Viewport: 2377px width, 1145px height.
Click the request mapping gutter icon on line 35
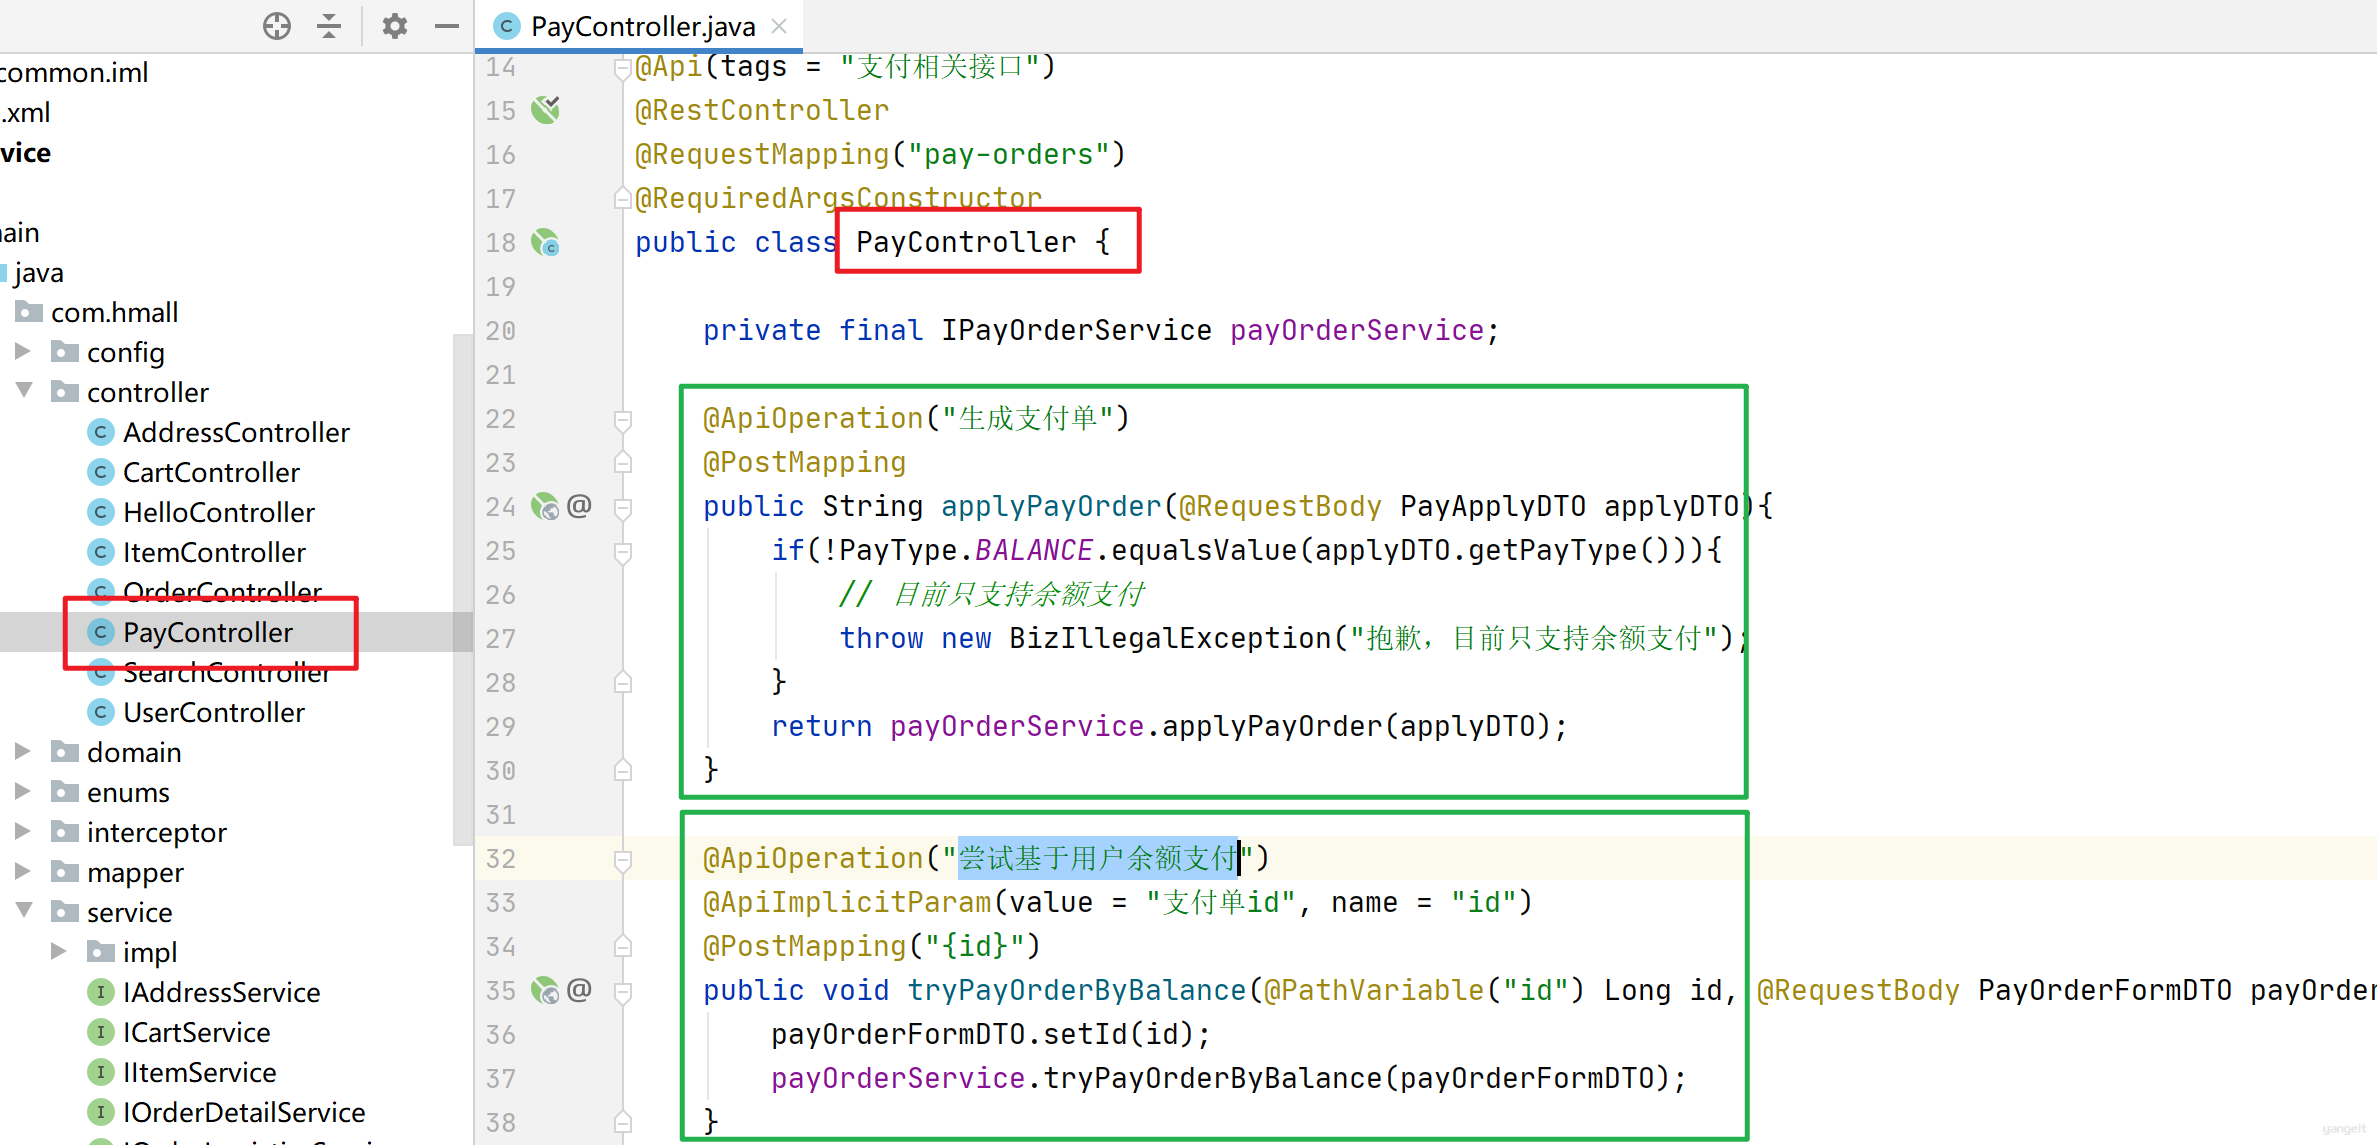[546, 990]
